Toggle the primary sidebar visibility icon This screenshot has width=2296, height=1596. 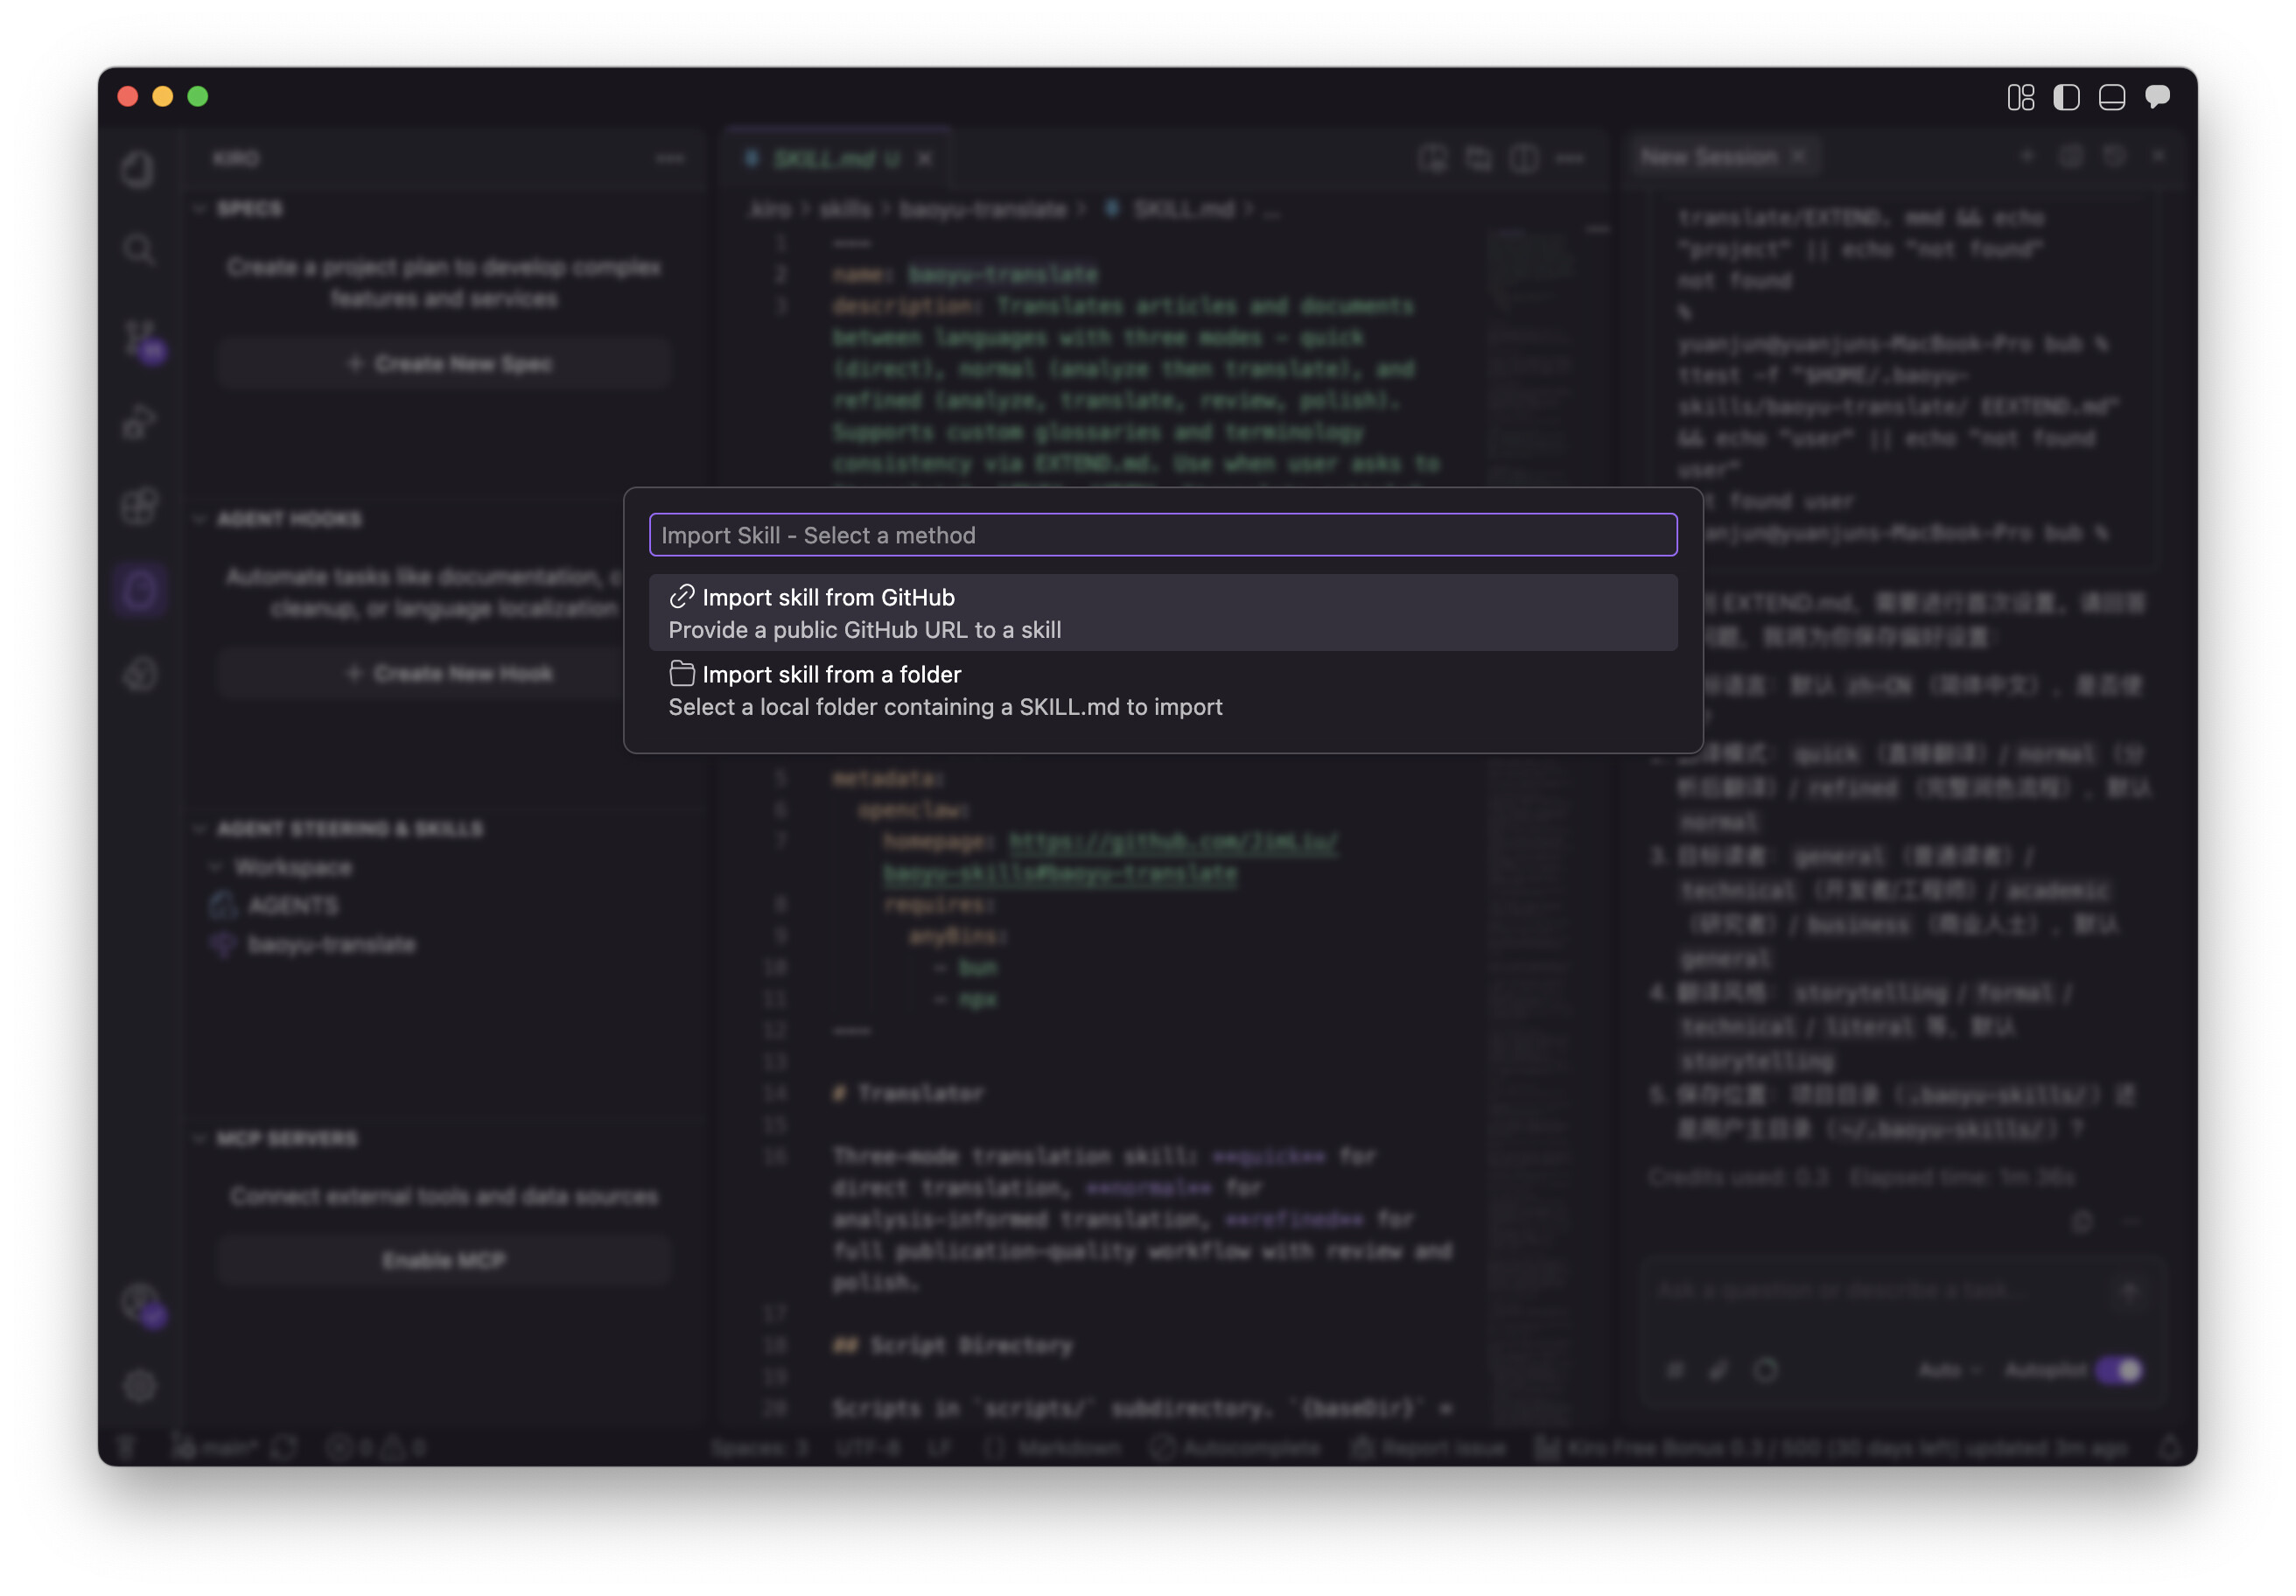2066,97
